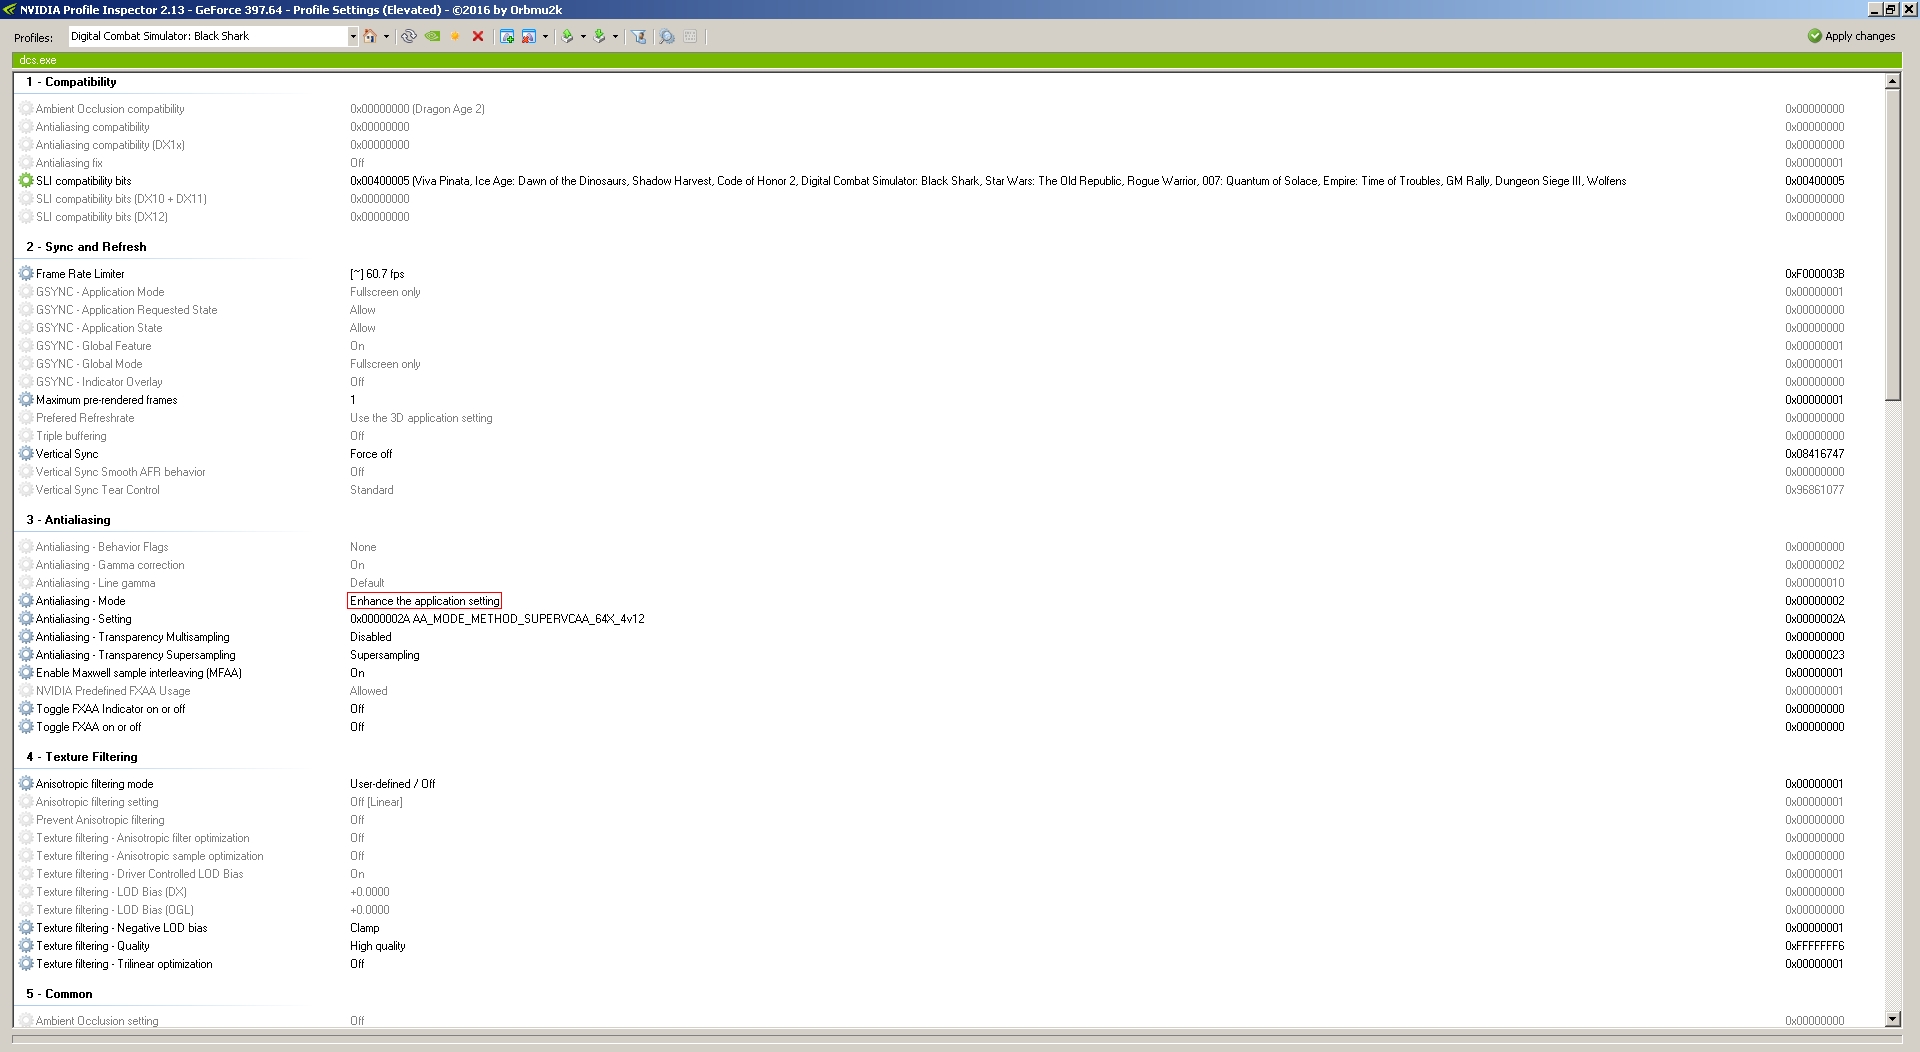Click gear icon for Texture filtering - Trilinear optimization
Image resolution: width=1920 pixels, height=1052 pixels.
(26, 964)
